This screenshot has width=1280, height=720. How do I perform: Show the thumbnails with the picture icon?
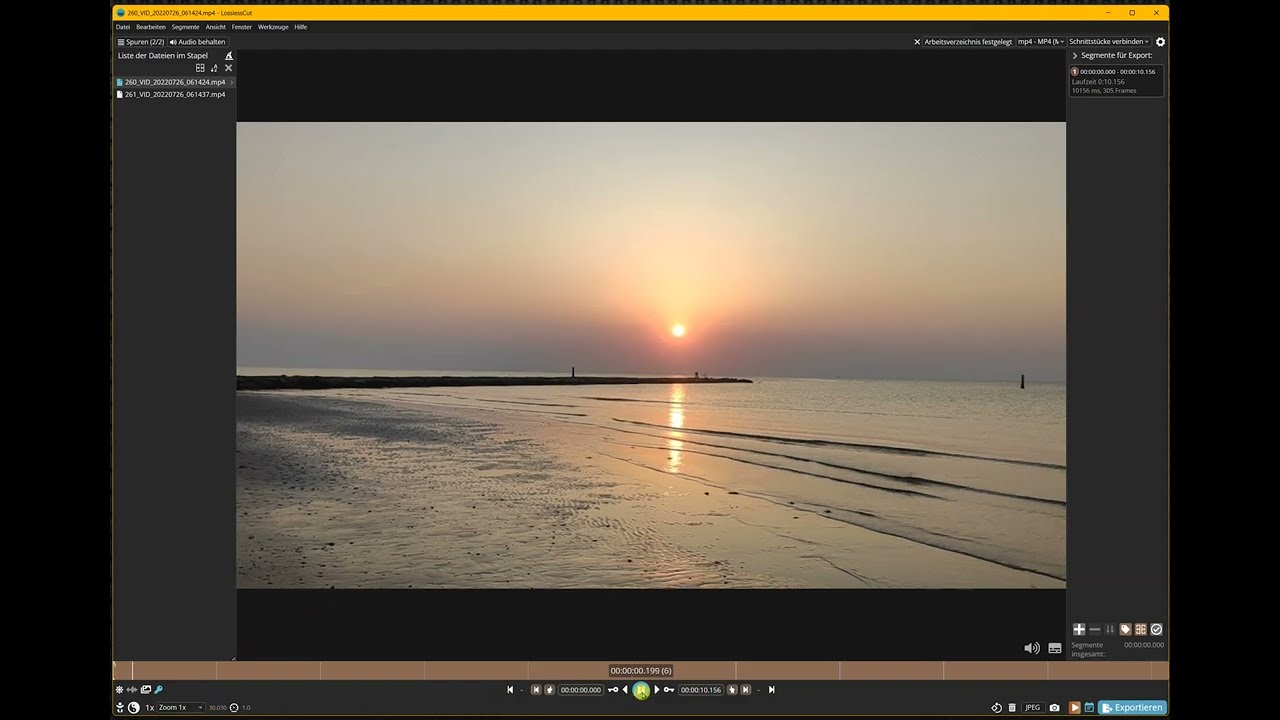[x=145, y=690]
